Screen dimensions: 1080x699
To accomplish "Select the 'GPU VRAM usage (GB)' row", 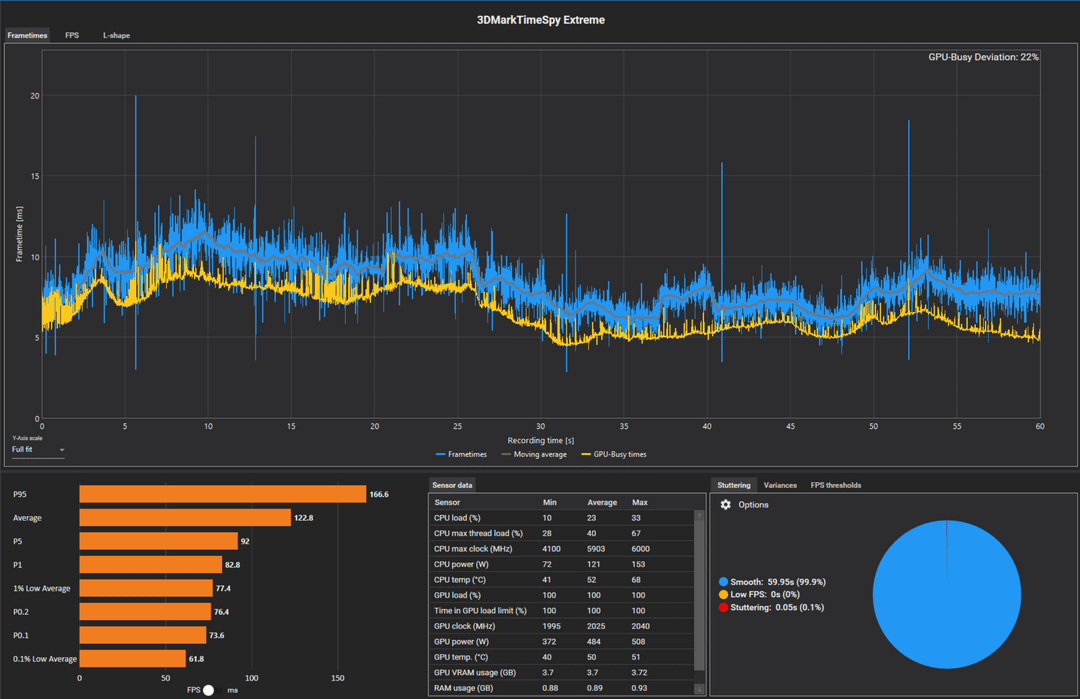I will (562, 673).
